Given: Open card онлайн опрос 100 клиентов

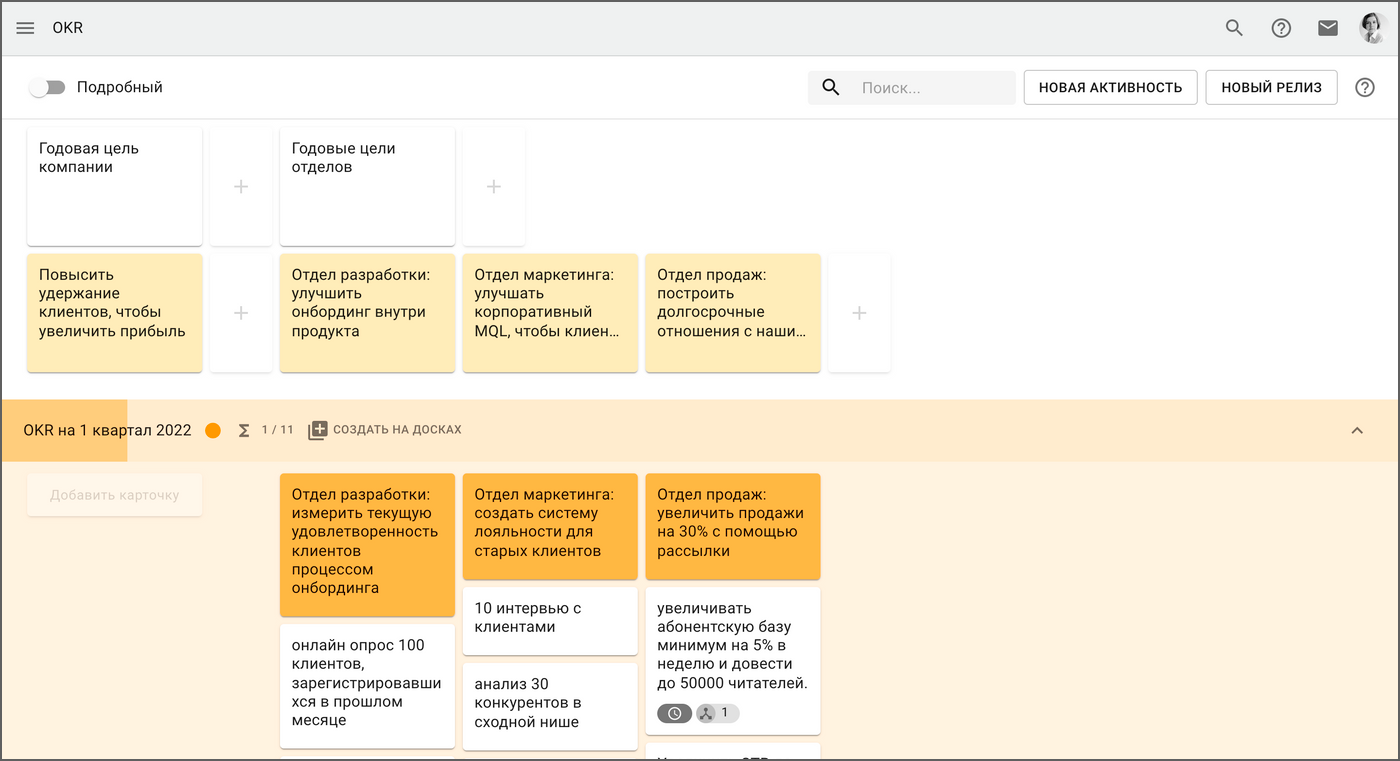Looking at the screenshot, I should pyautogui.click(x=367, y=686).
